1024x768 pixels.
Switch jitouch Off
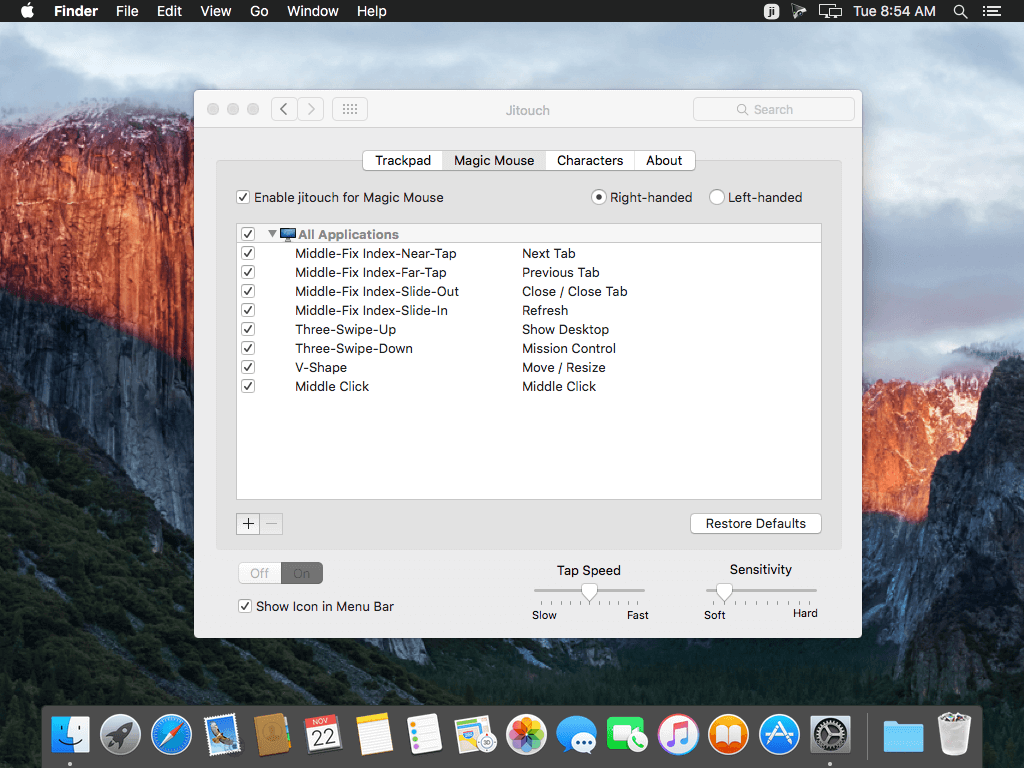260,573
